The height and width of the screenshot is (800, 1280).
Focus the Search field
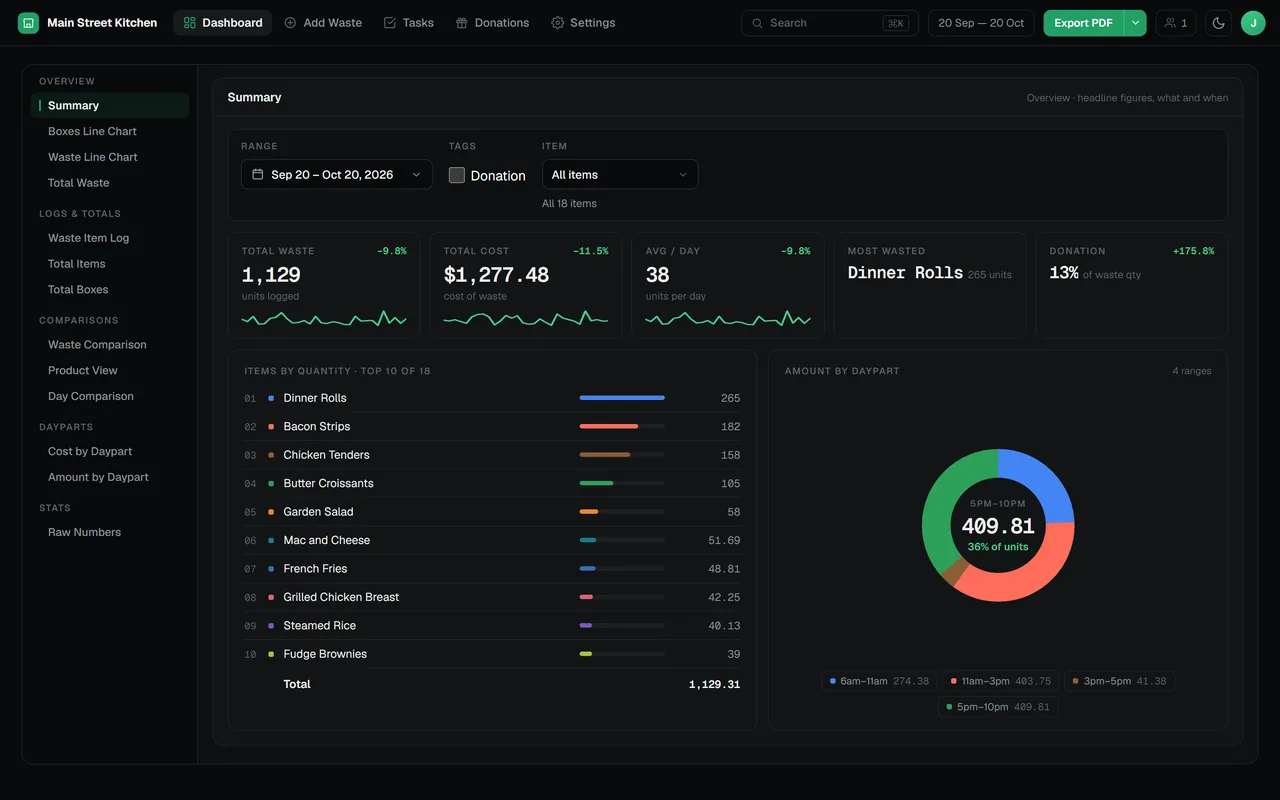click(x=830, y=23)
